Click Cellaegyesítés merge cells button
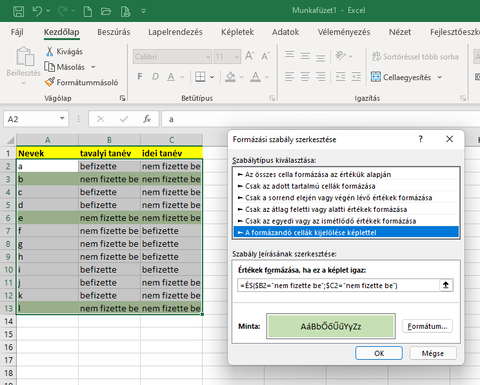480x385 pixels. pyautogui.click(x=401, y=77)
